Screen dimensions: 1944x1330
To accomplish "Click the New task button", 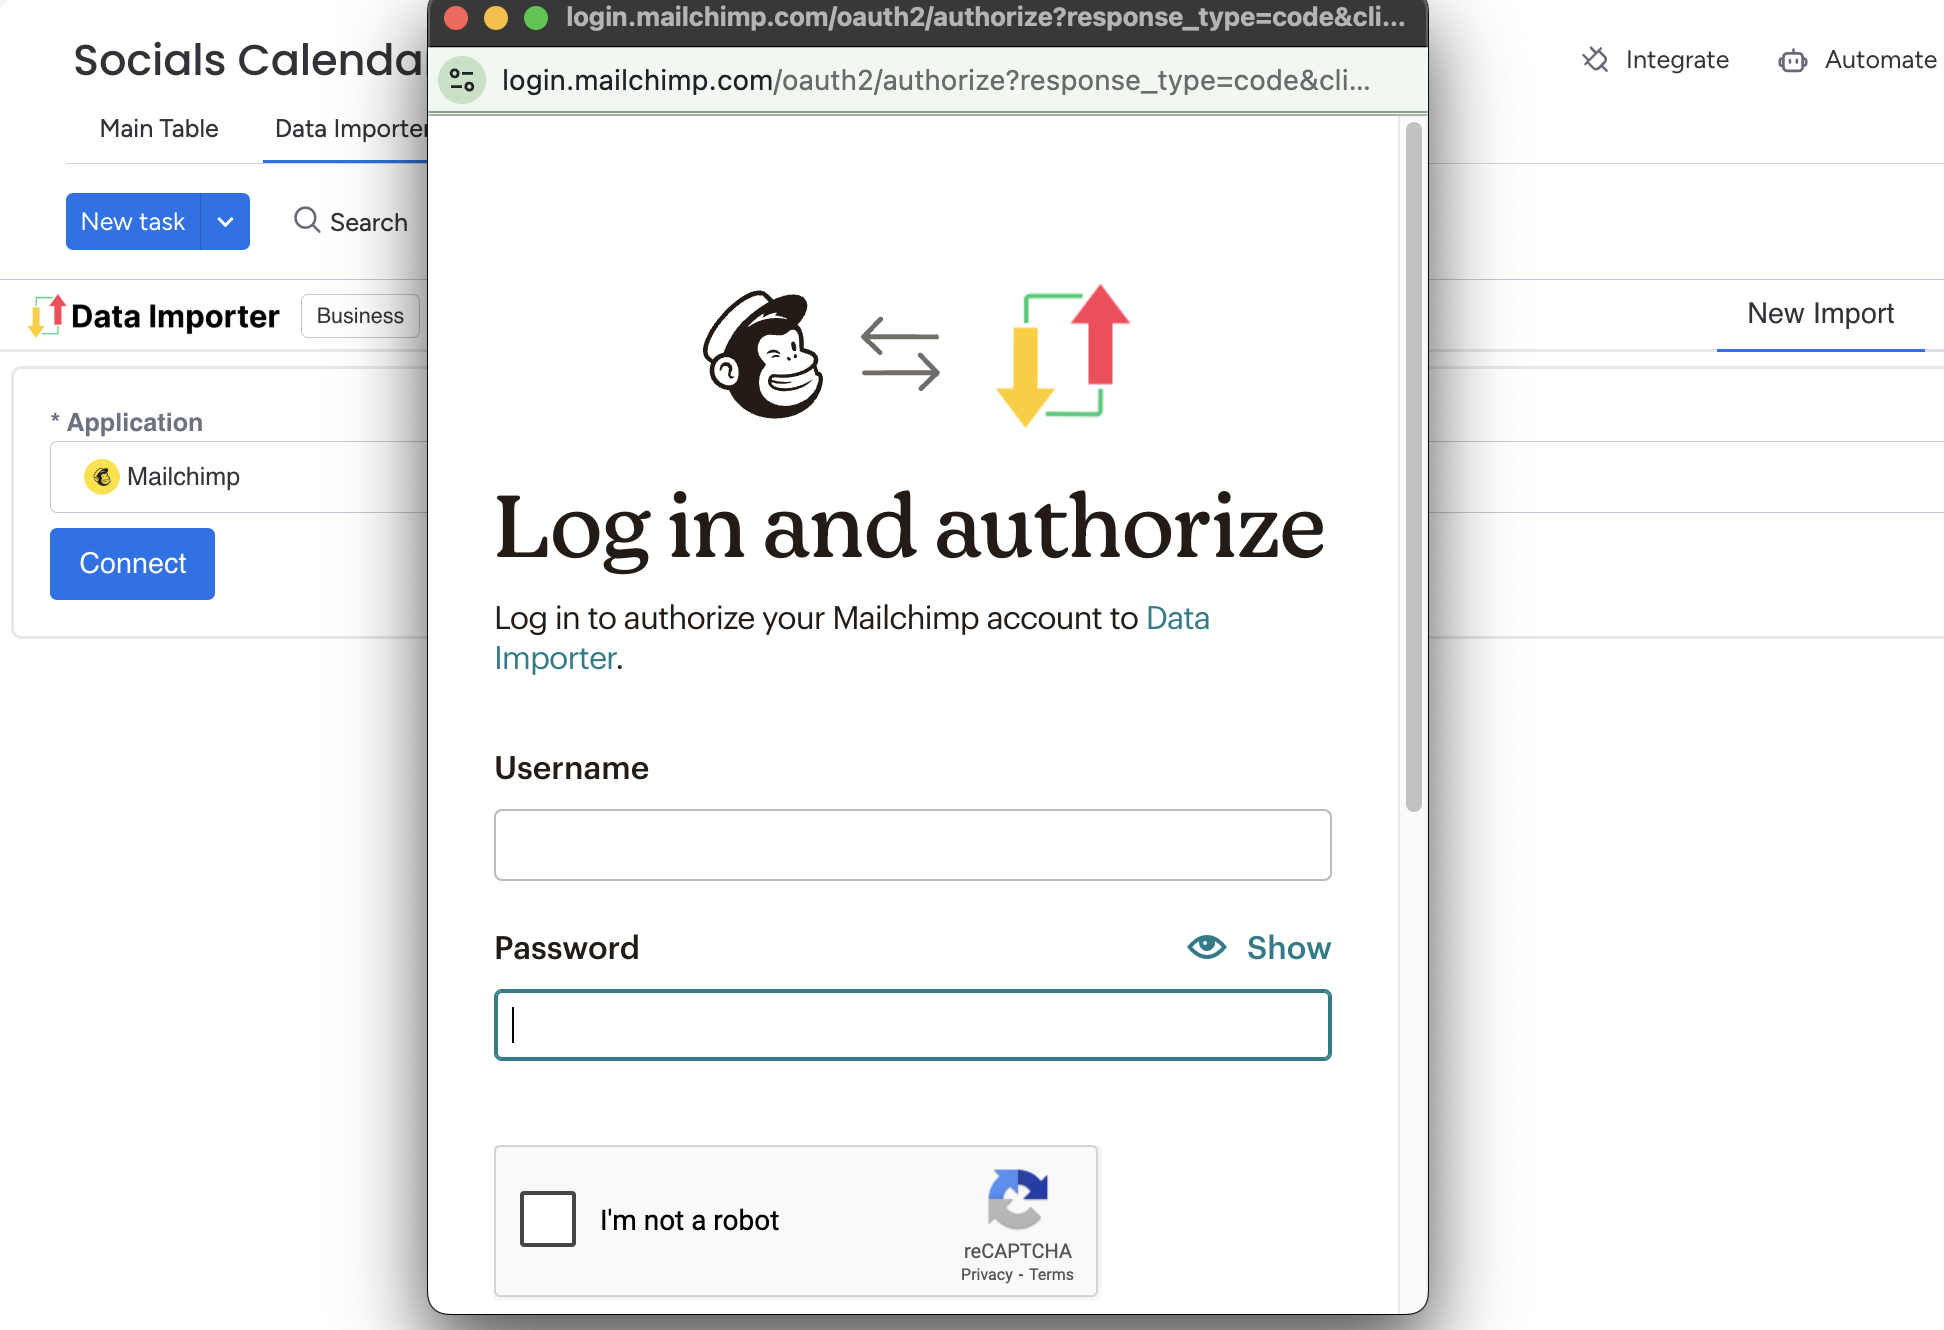I will click(x=133, y=222).
